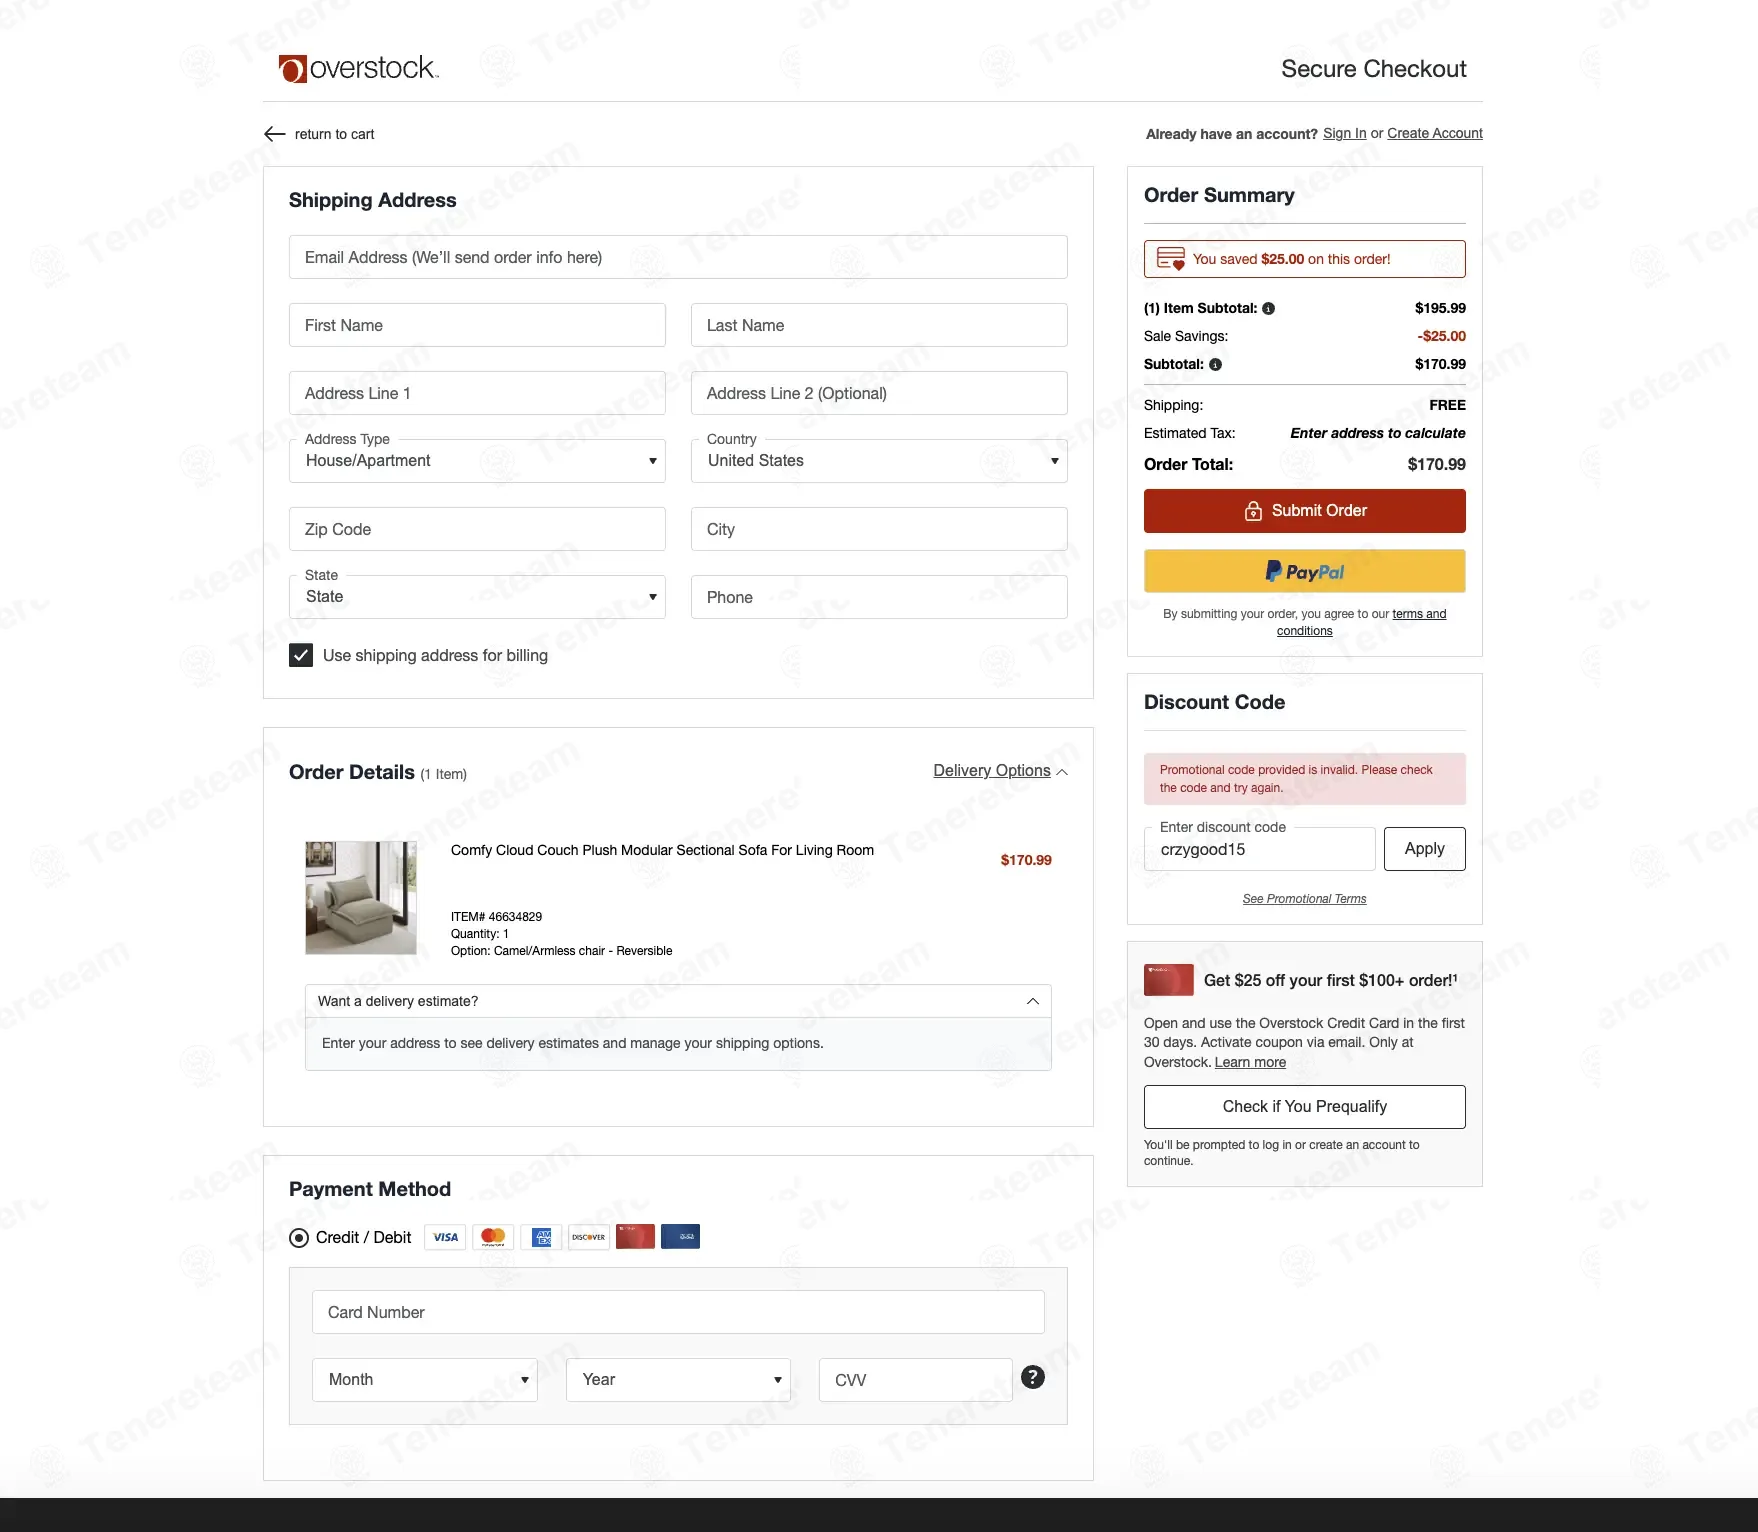Click the Card Number field
The width and height of the screenshot is (1758, 1532).
678,1312
